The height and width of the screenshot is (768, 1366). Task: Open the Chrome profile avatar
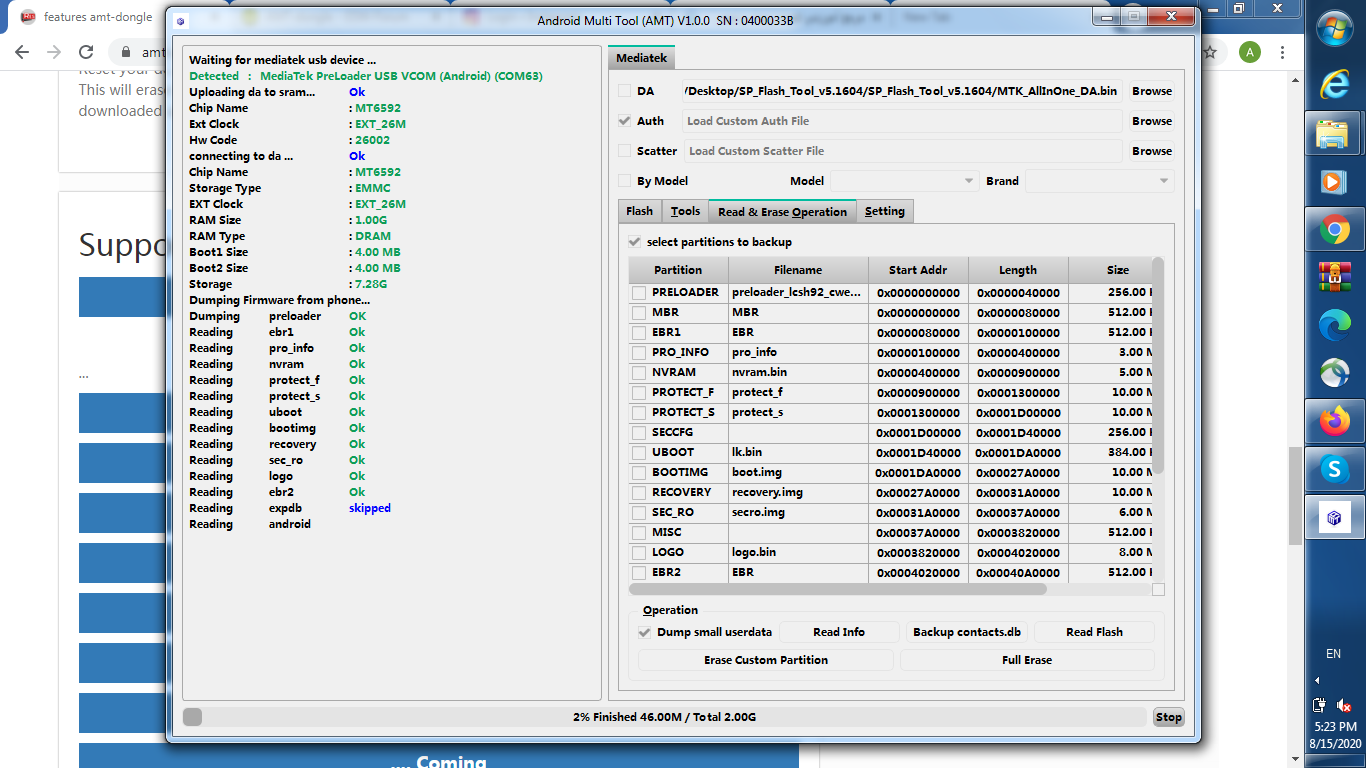coord(1249,52)
